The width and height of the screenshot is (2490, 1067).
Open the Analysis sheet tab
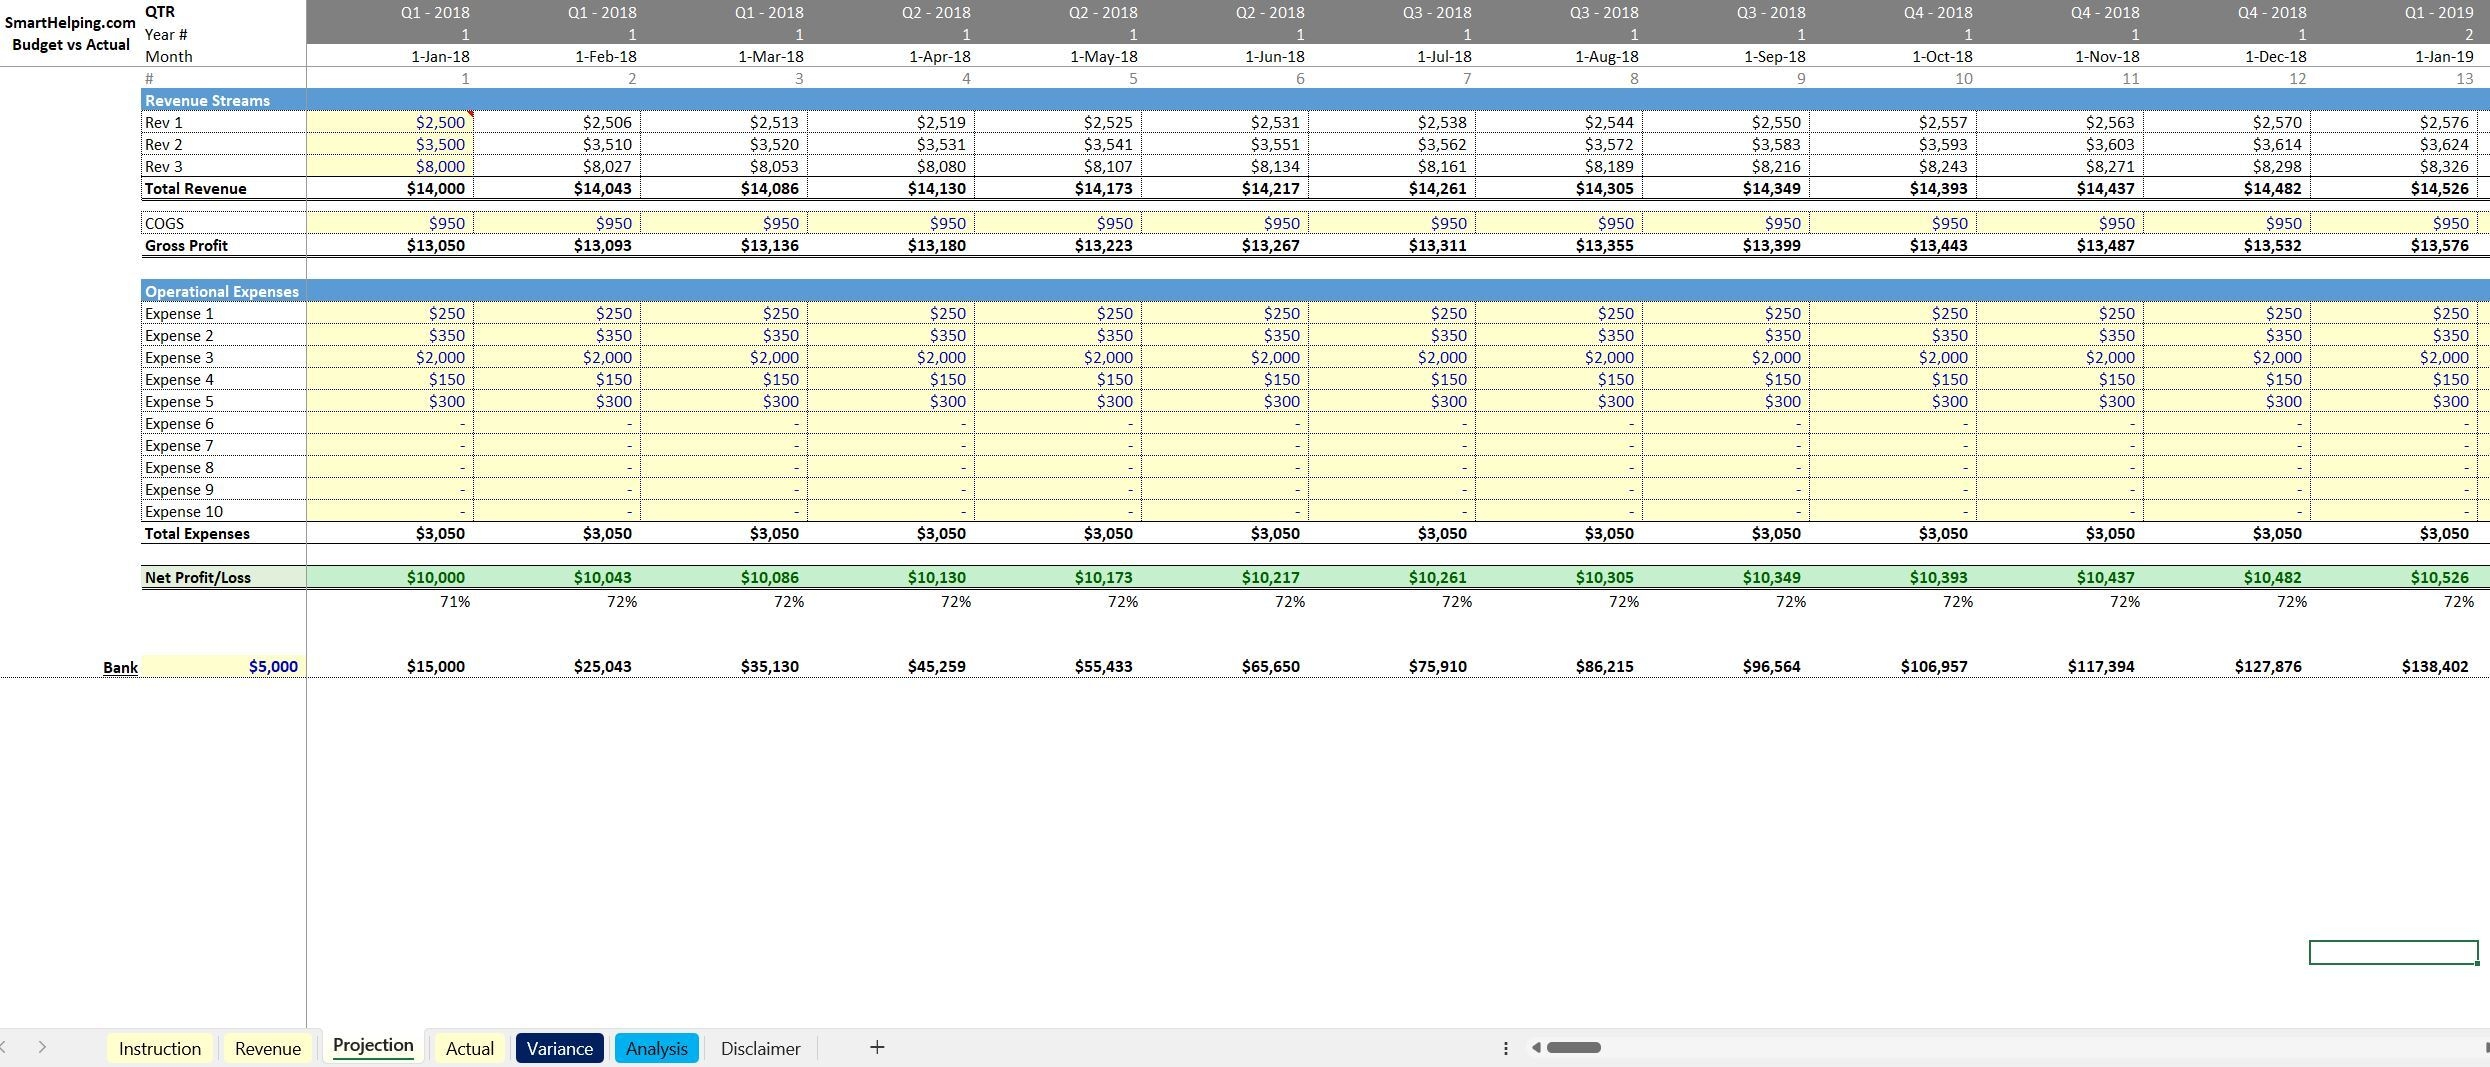(656, 1048)
